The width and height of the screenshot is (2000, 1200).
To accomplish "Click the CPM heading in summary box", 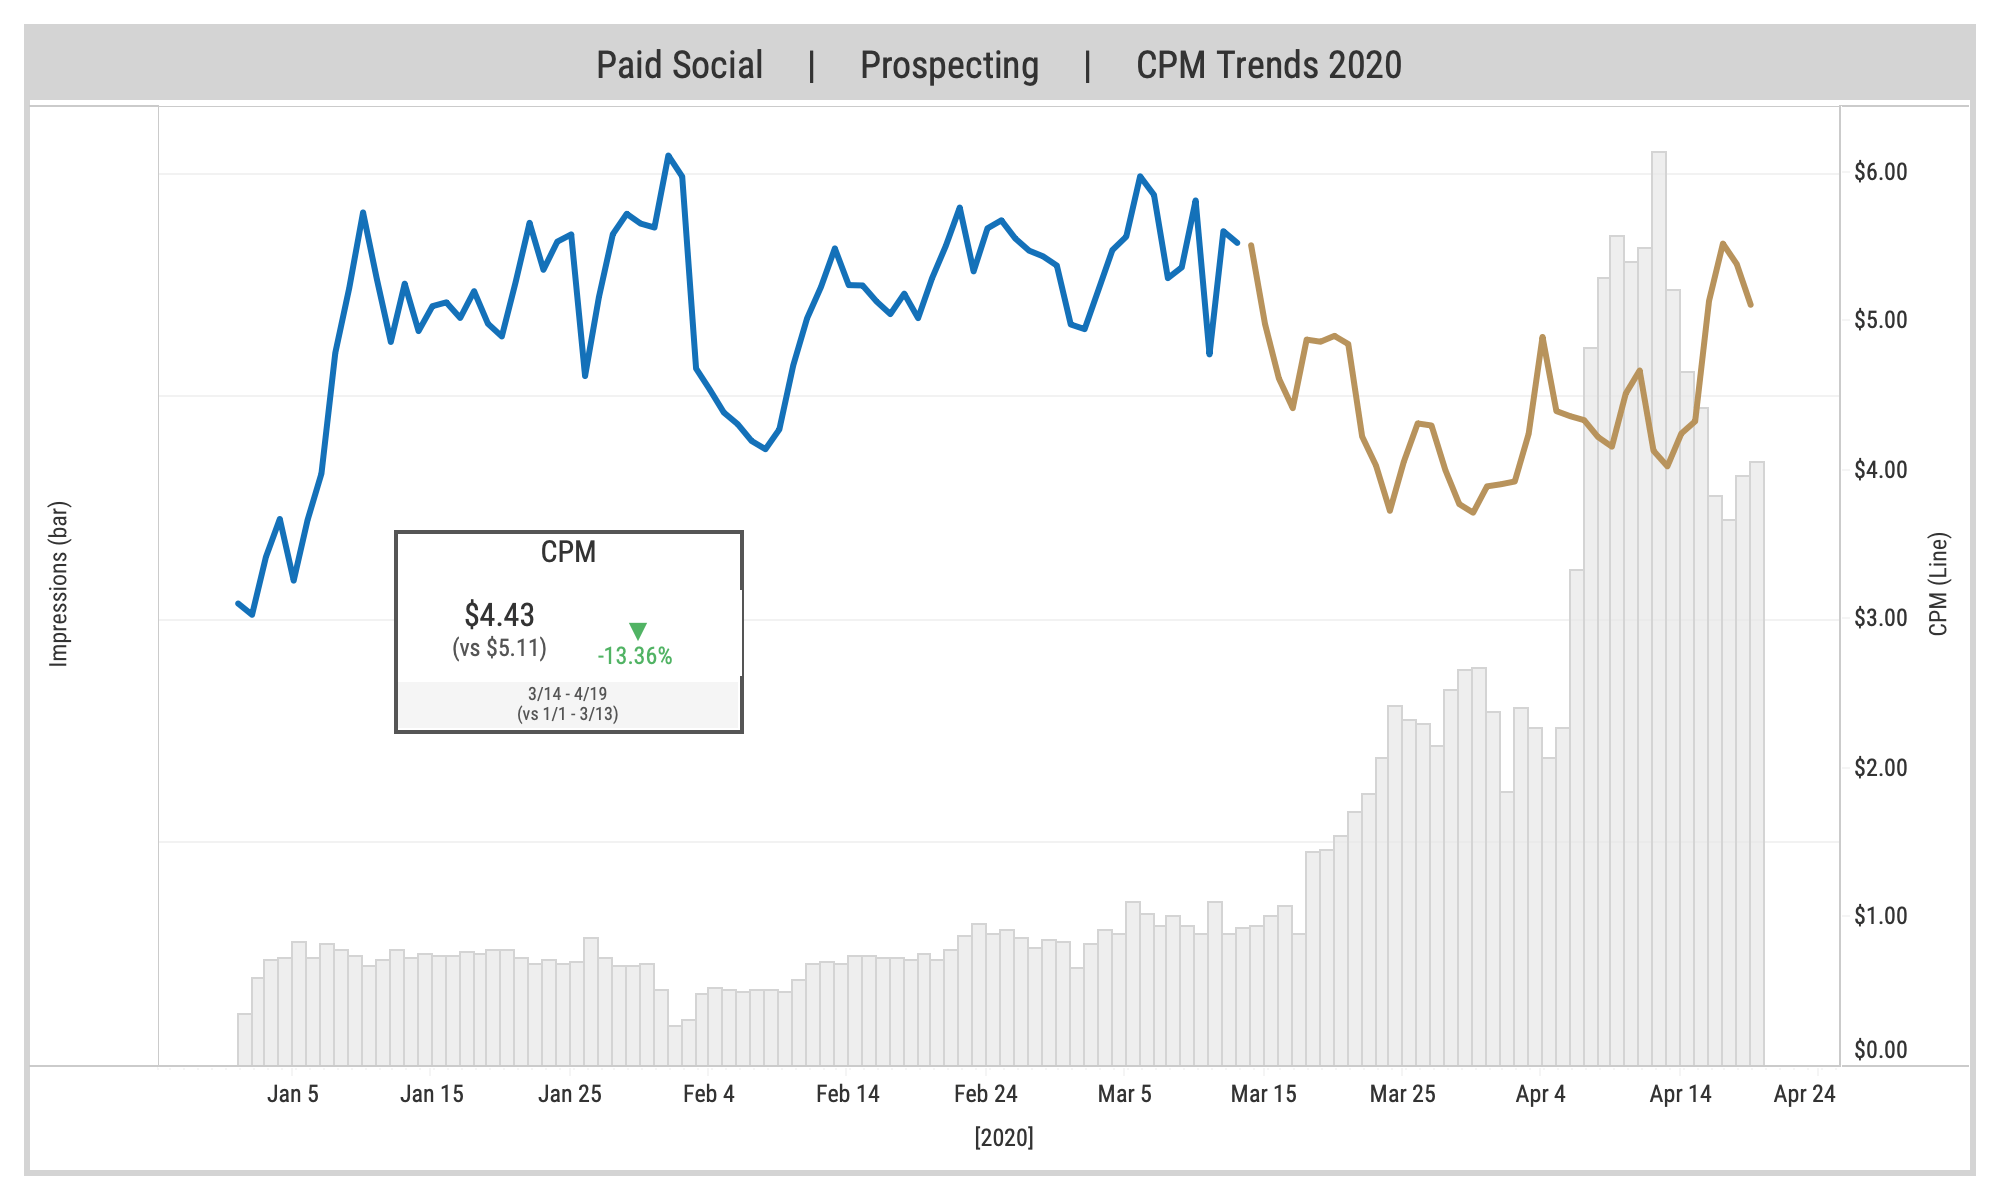I will [568, 552].
